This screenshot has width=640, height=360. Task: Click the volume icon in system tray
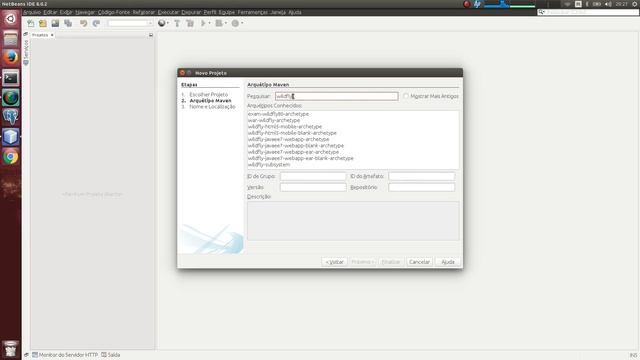click(608, 4)
